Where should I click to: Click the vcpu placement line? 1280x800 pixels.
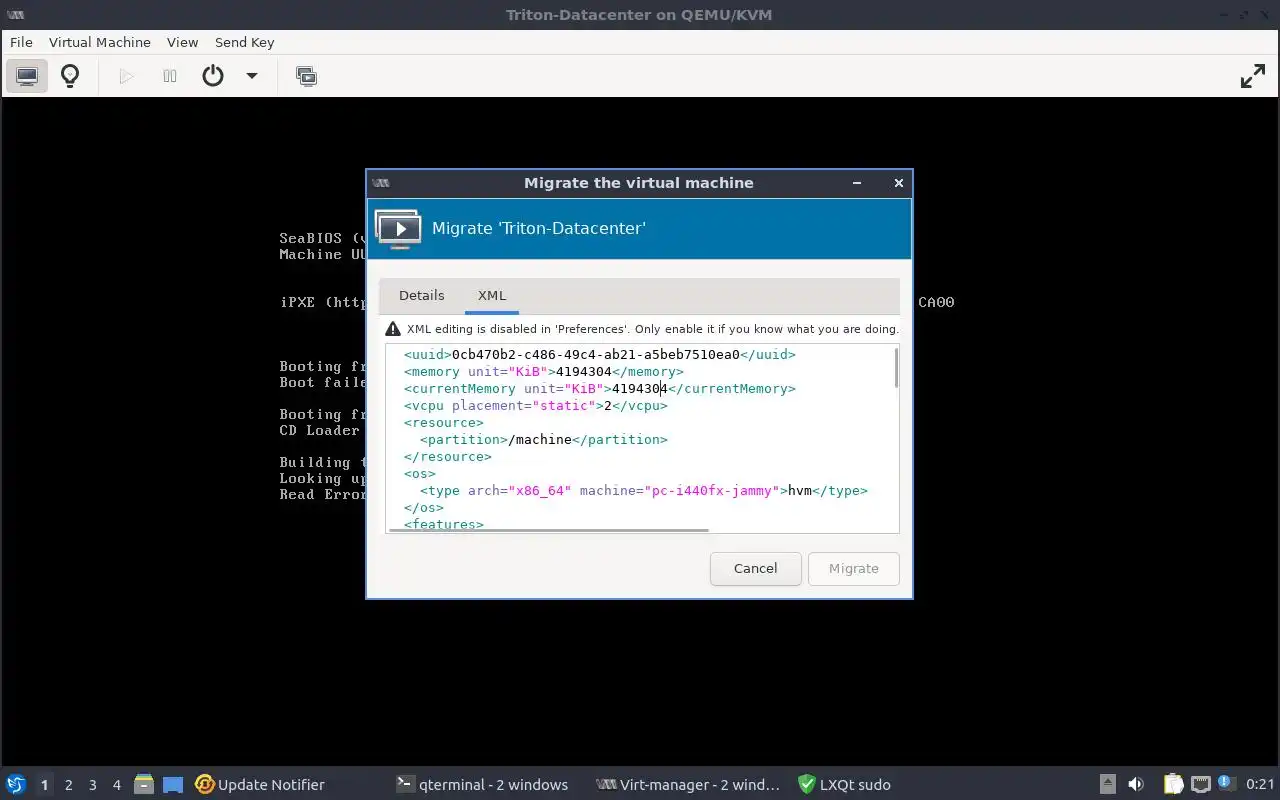pyautogui.click(x=536, y=405)
